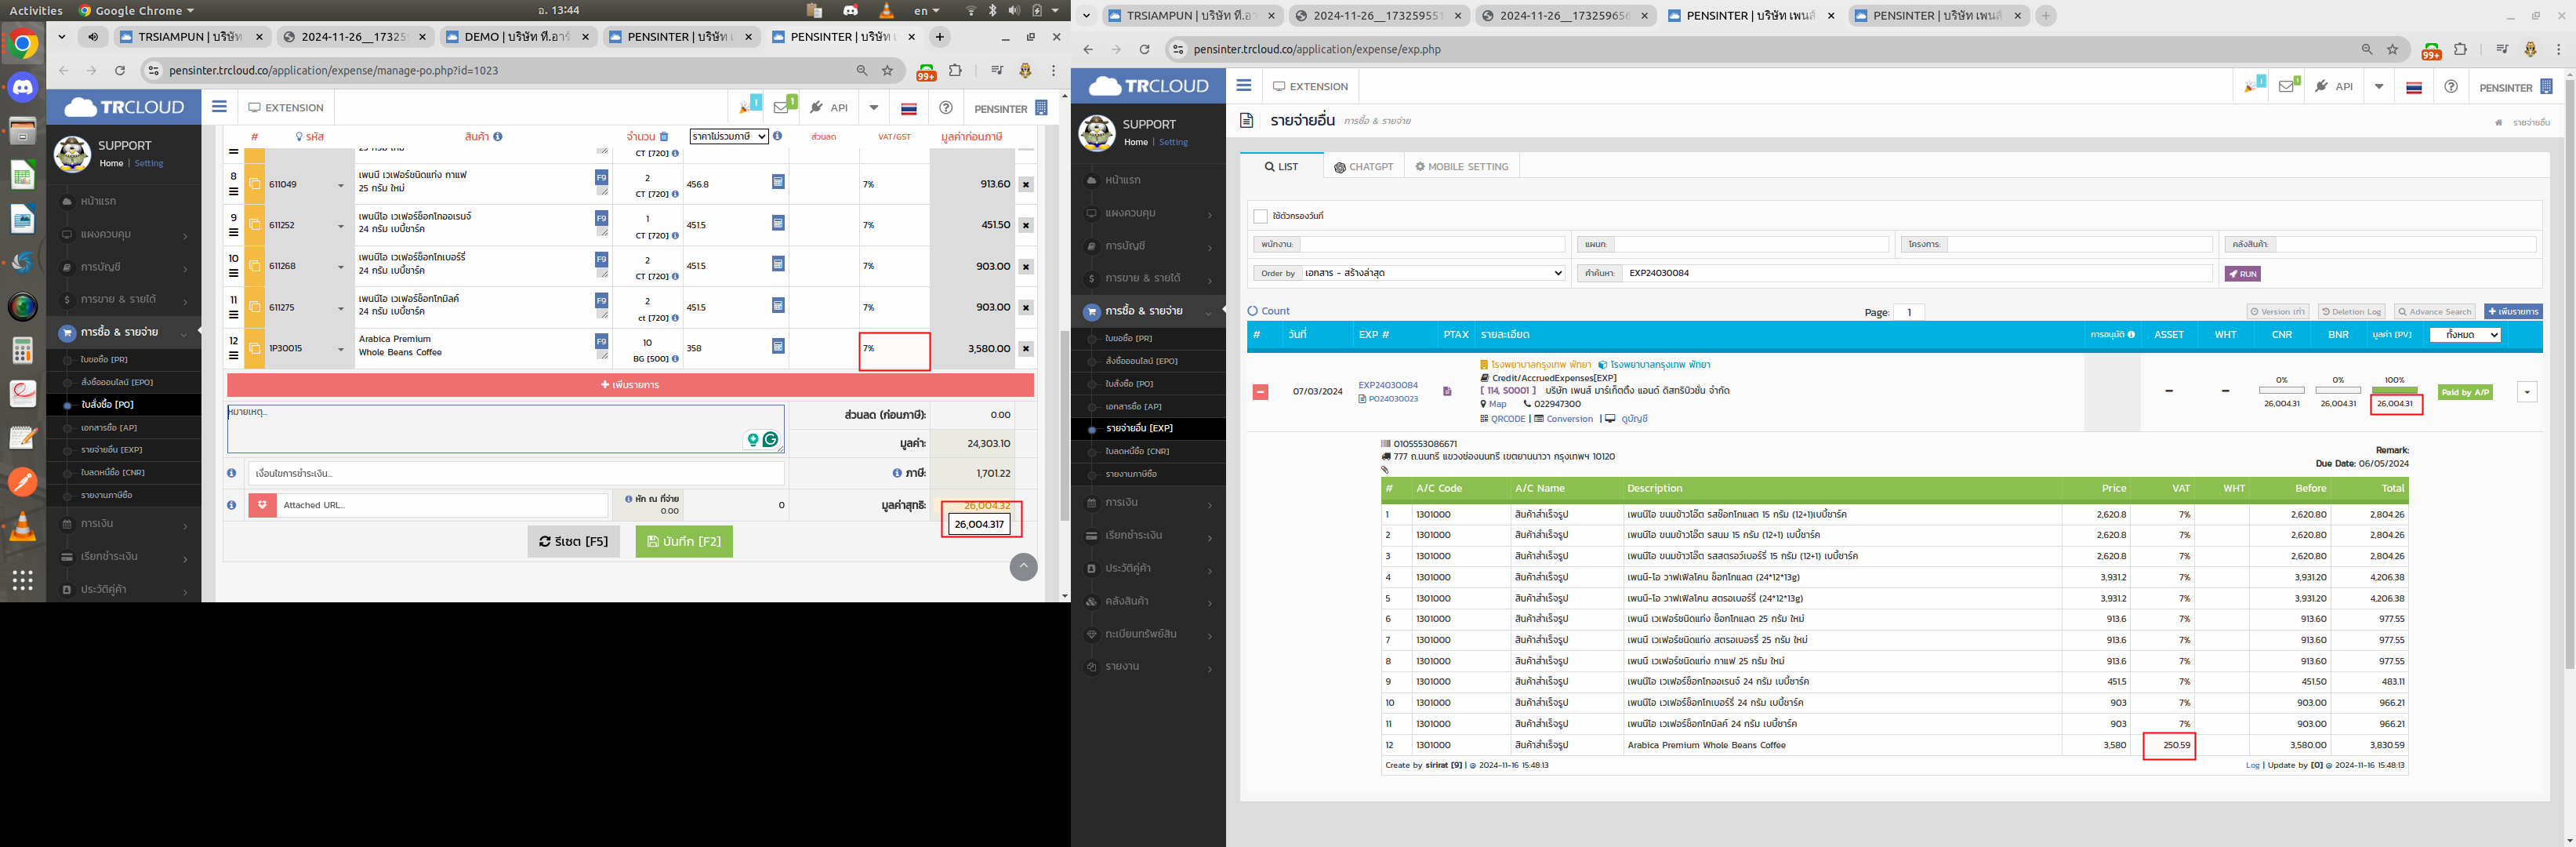The height and width of the screenshot is (847, 2576).
Task: Click รีเซต [F5] reset button
Action: (574, 541)
